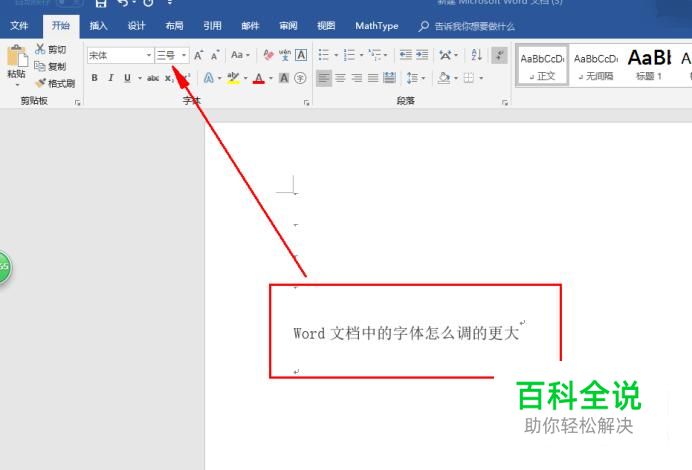Apply character shading gray A icon

tap(284, 78)
